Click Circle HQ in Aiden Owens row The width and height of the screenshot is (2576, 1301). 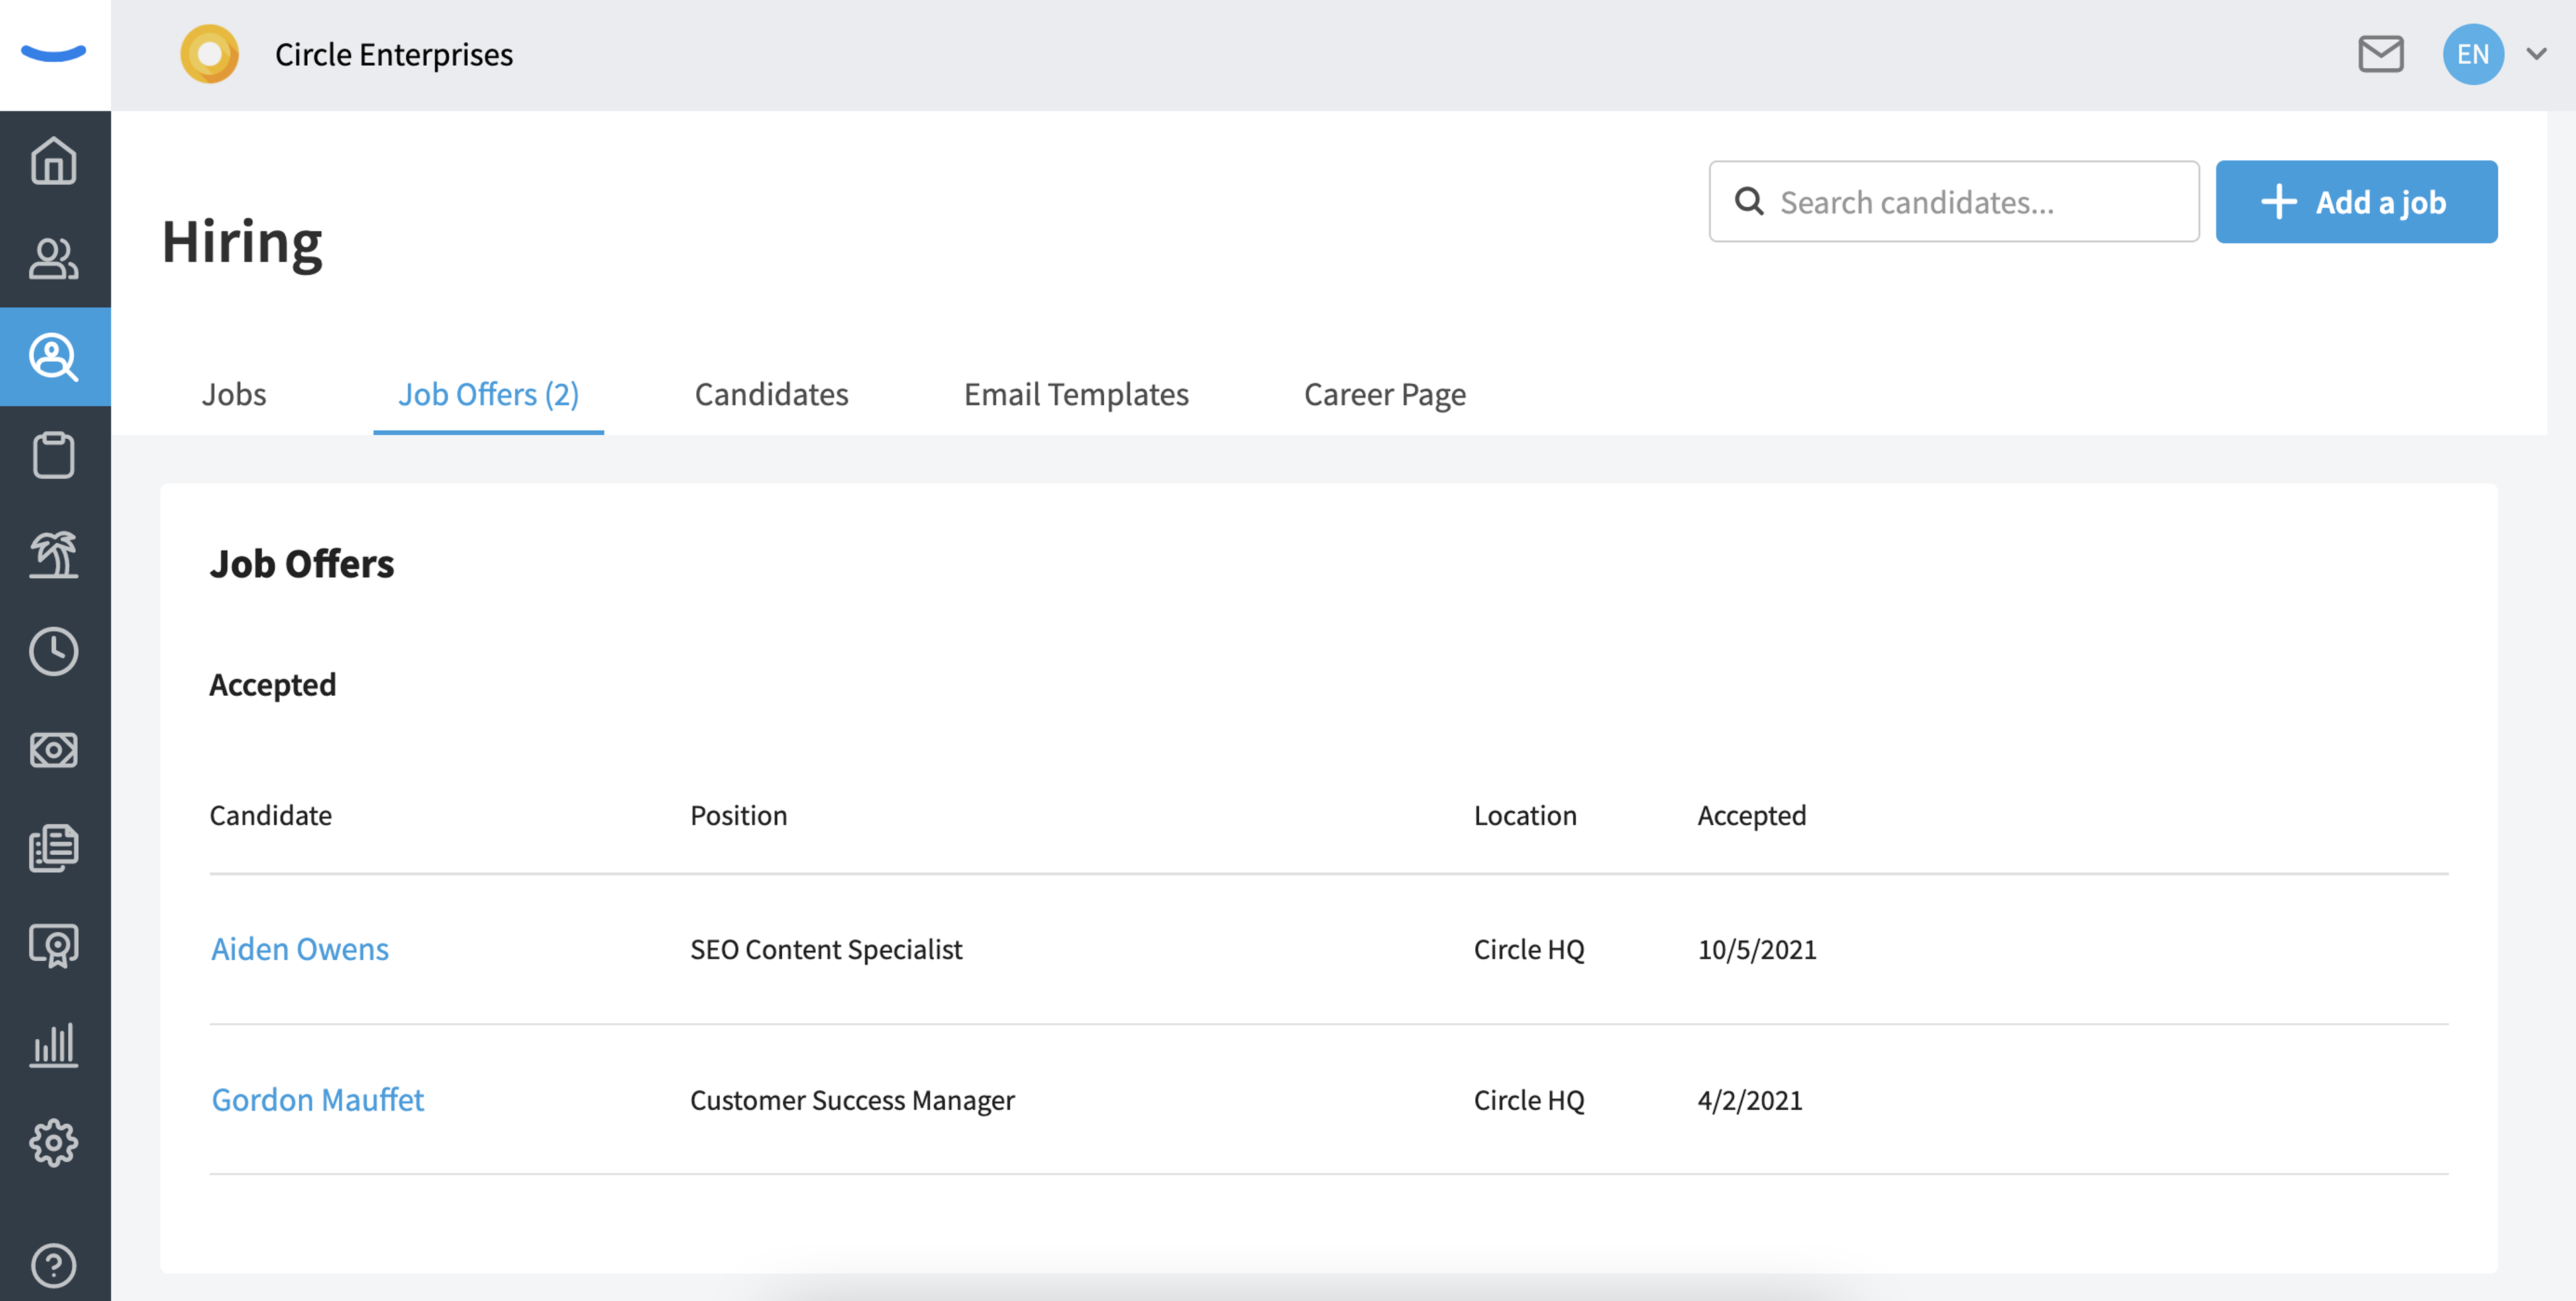pos(1529,949)
